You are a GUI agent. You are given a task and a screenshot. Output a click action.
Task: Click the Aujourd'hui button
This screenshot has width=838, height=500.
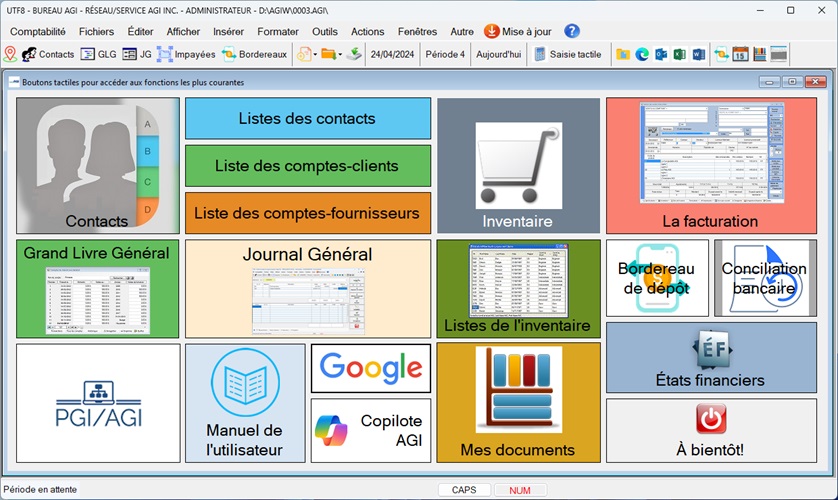click(499, 54)
